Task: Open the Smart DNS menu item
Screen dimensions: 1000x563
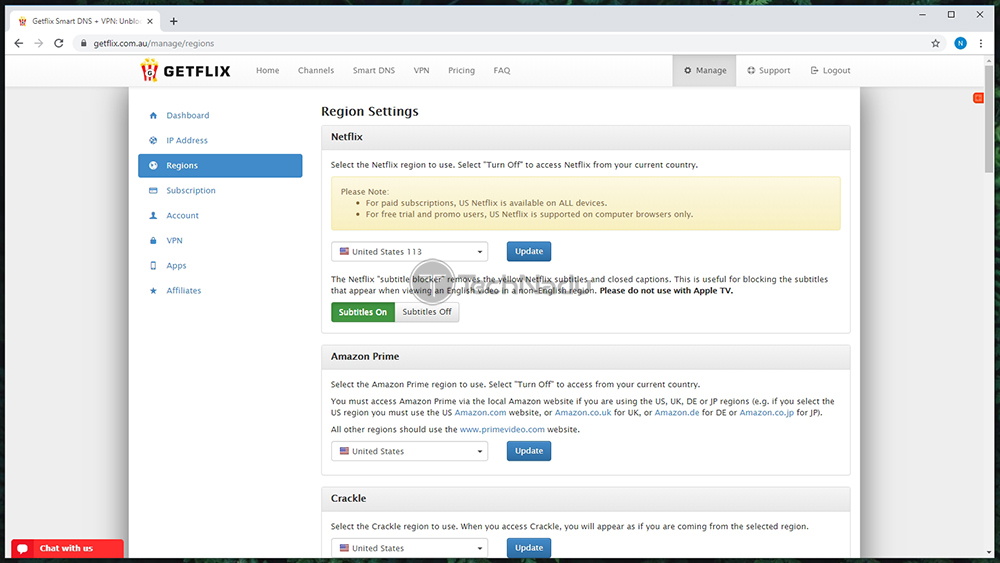Action: pos(374,70)
